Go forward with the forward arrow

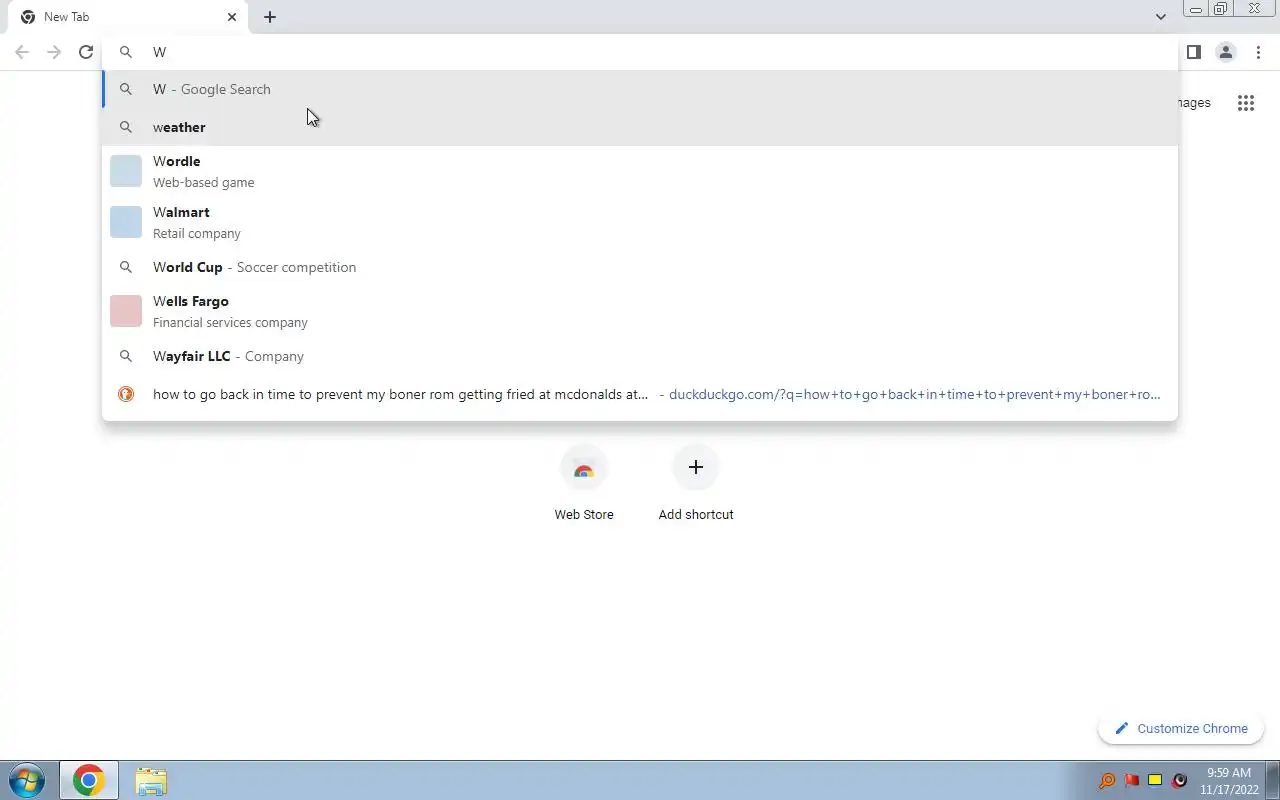coord(54,52)
